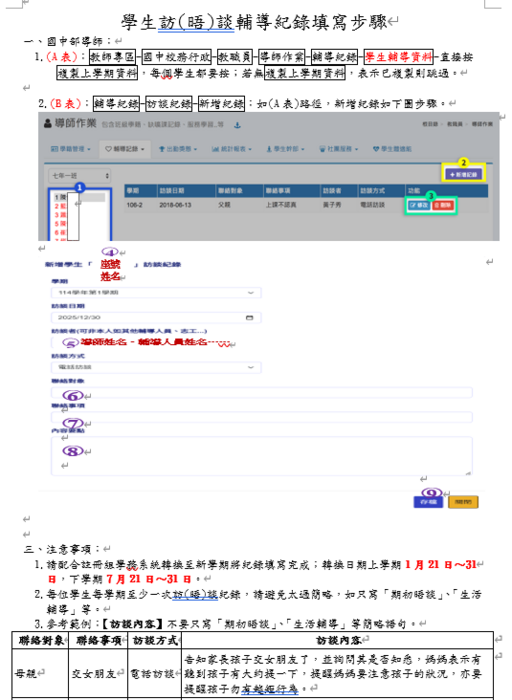Viewport: 512px width, 700px height.
Task: Click the 聯絡事項 input field in the form
Action: tap(262, 417)
